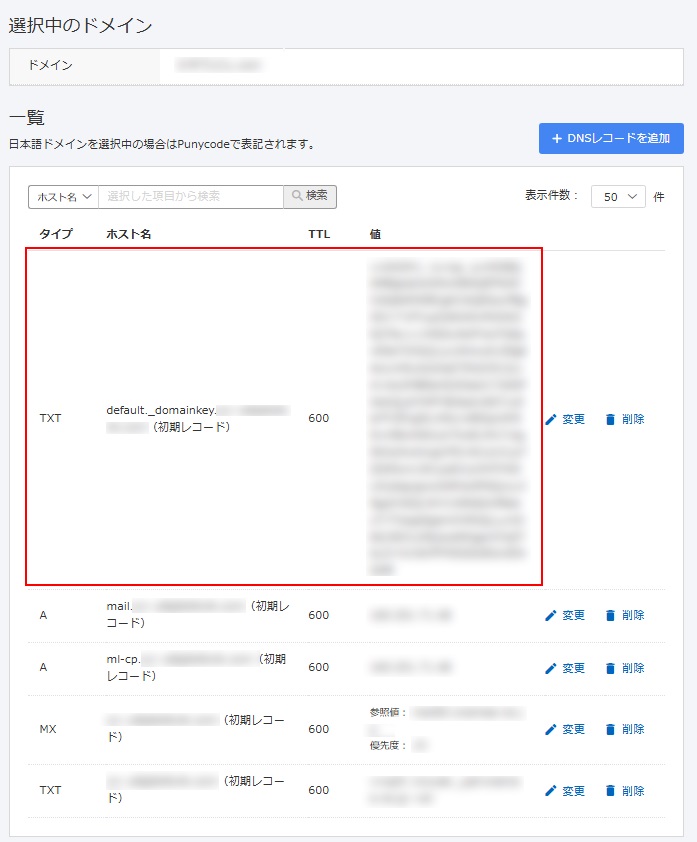Click 変更 link in the MX record row
The height and width of the screenshot is (842, 697).
[x=573, y=729]
